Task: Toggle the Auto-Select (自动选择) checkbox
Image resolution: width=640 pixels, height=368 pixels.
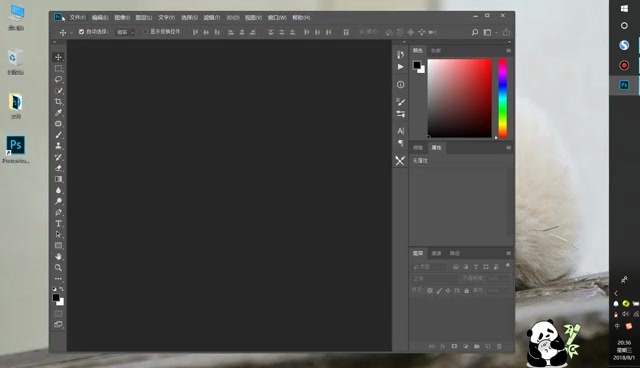Action: tap(81, 32)
